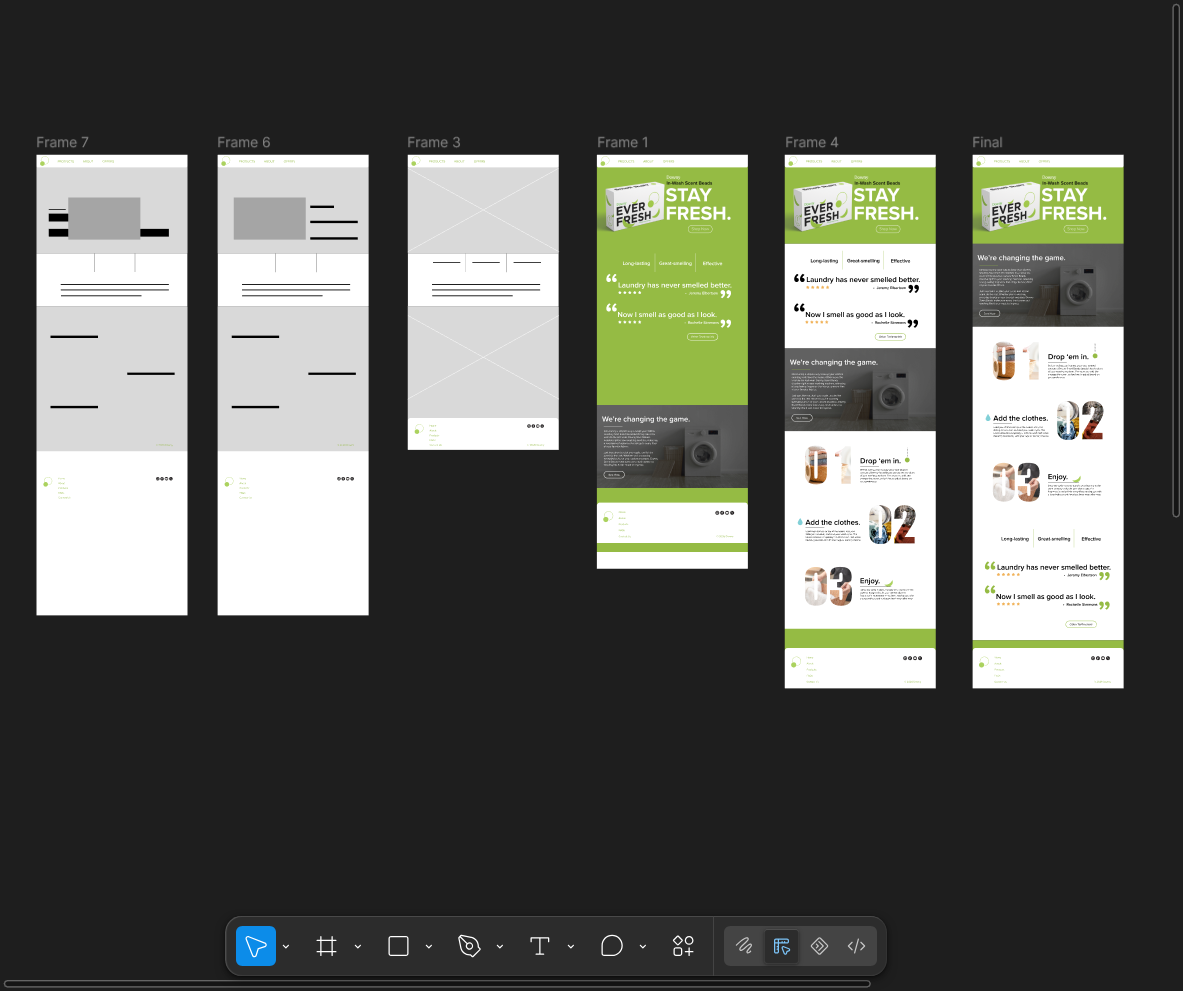Click Frame 3 wireframe artboard
1183x991 pixels.
(483, 302)
